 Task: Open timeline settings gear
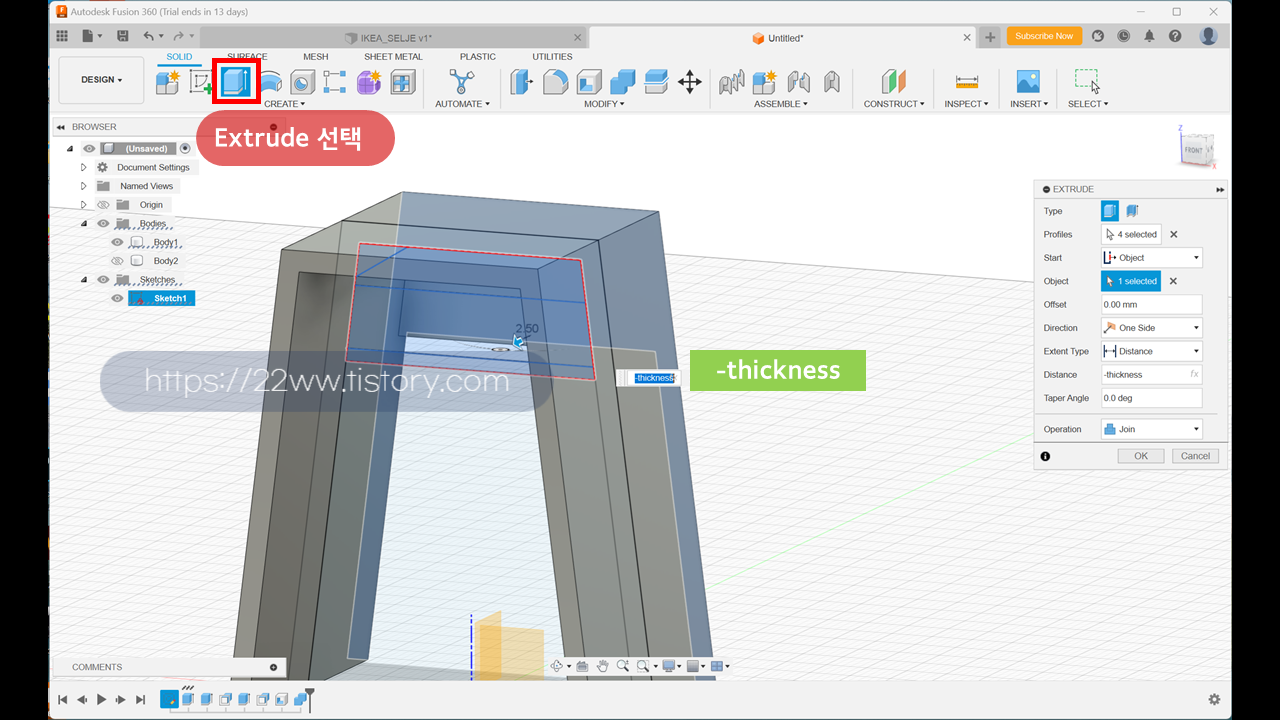point(1214,700)
